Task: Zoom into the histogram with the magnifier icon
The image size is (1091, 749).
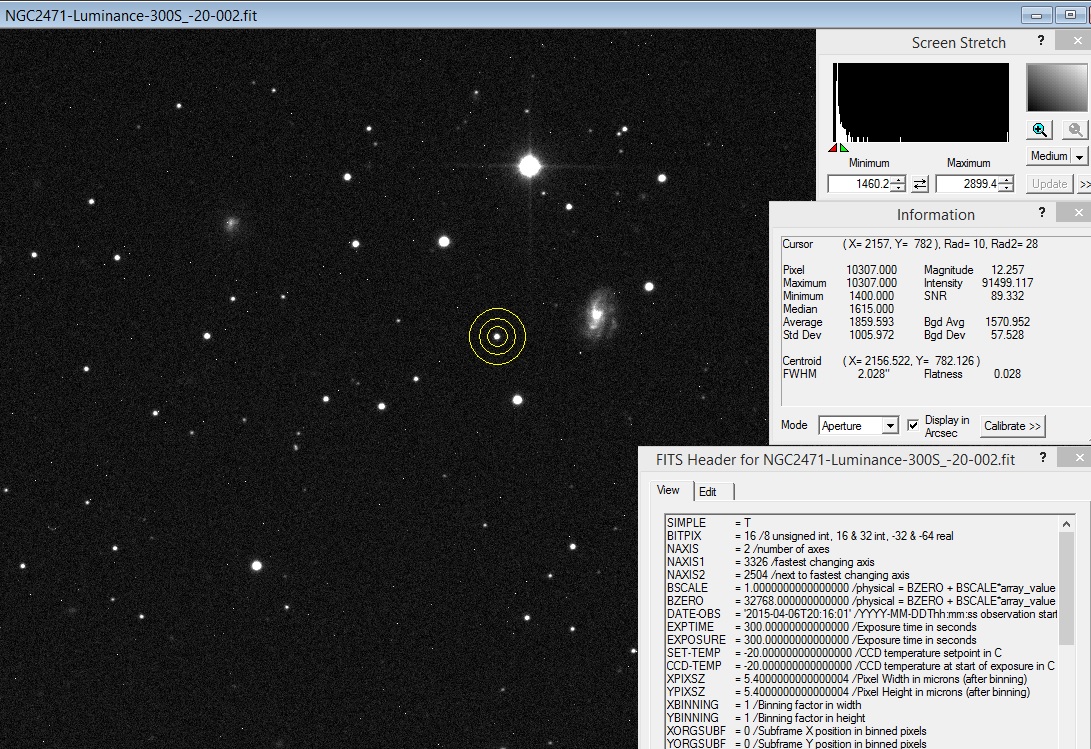Action: 1038,130
